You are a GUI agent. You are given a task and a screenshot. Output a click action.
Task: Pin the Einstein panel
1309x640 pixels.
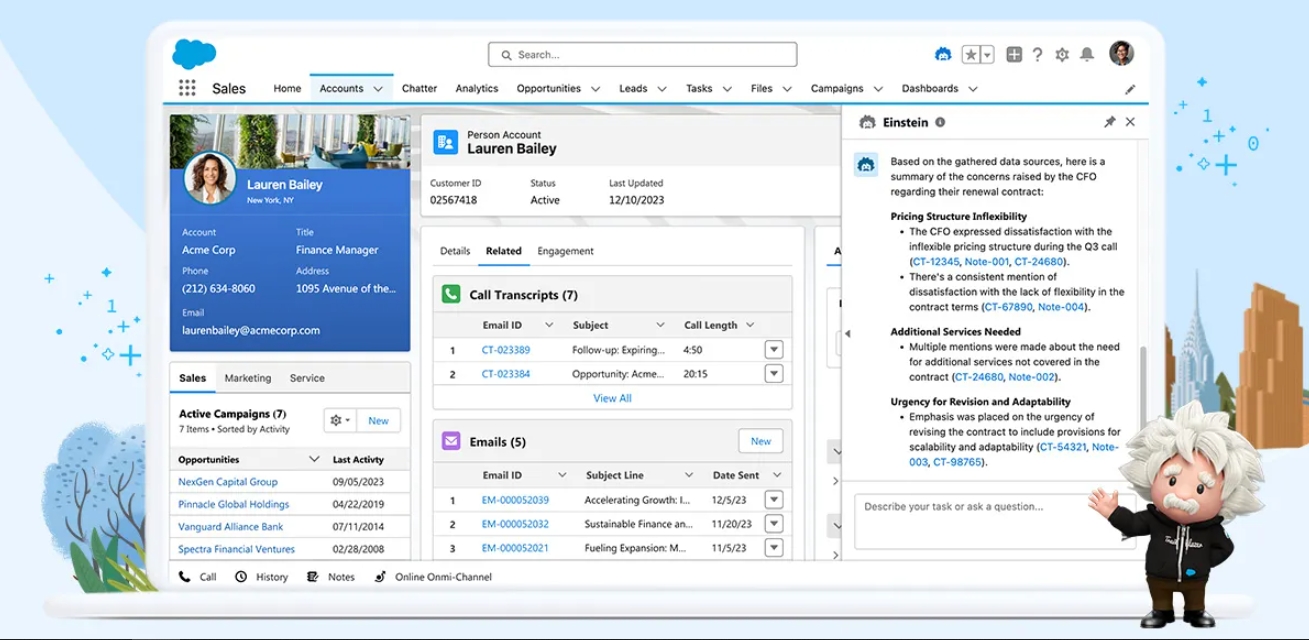click(x=1109, y=122)
